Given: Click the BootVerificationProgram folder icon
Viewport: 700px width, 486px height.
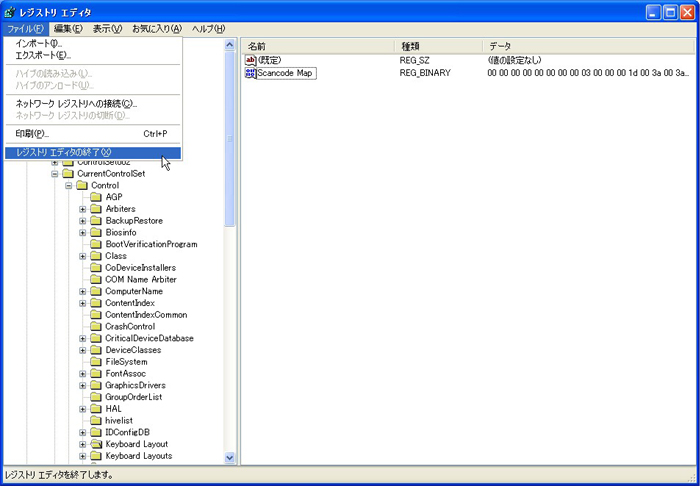Looking at the screenshot, I should (x=96, y=244).
